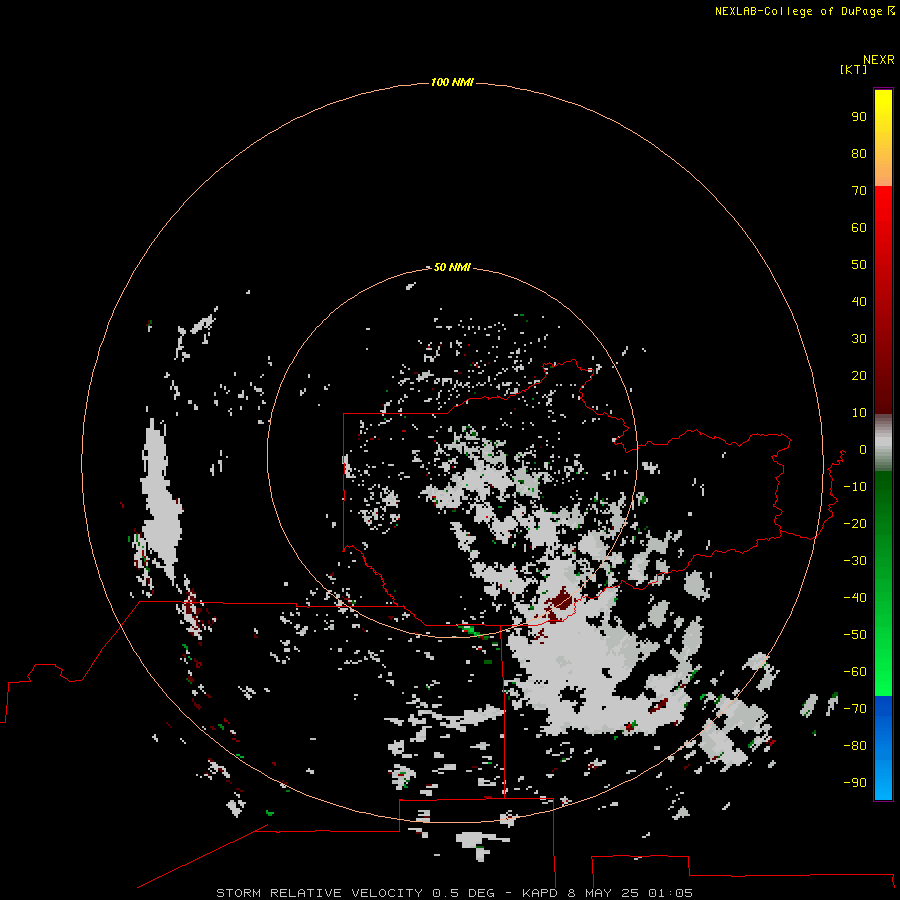Click the 80 value on the velocity scale
The height and width of the screenshot is (900, 900).
click(859, 154)
